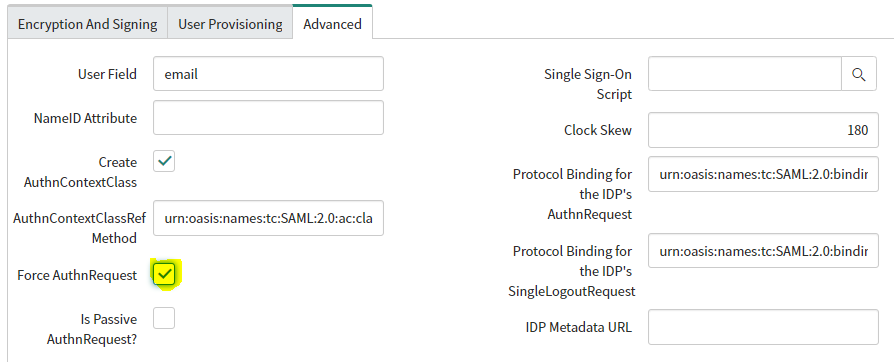
Task: Select the Clock Skew field showing 180
Action: pyautogui.click(x=763, y=130)
